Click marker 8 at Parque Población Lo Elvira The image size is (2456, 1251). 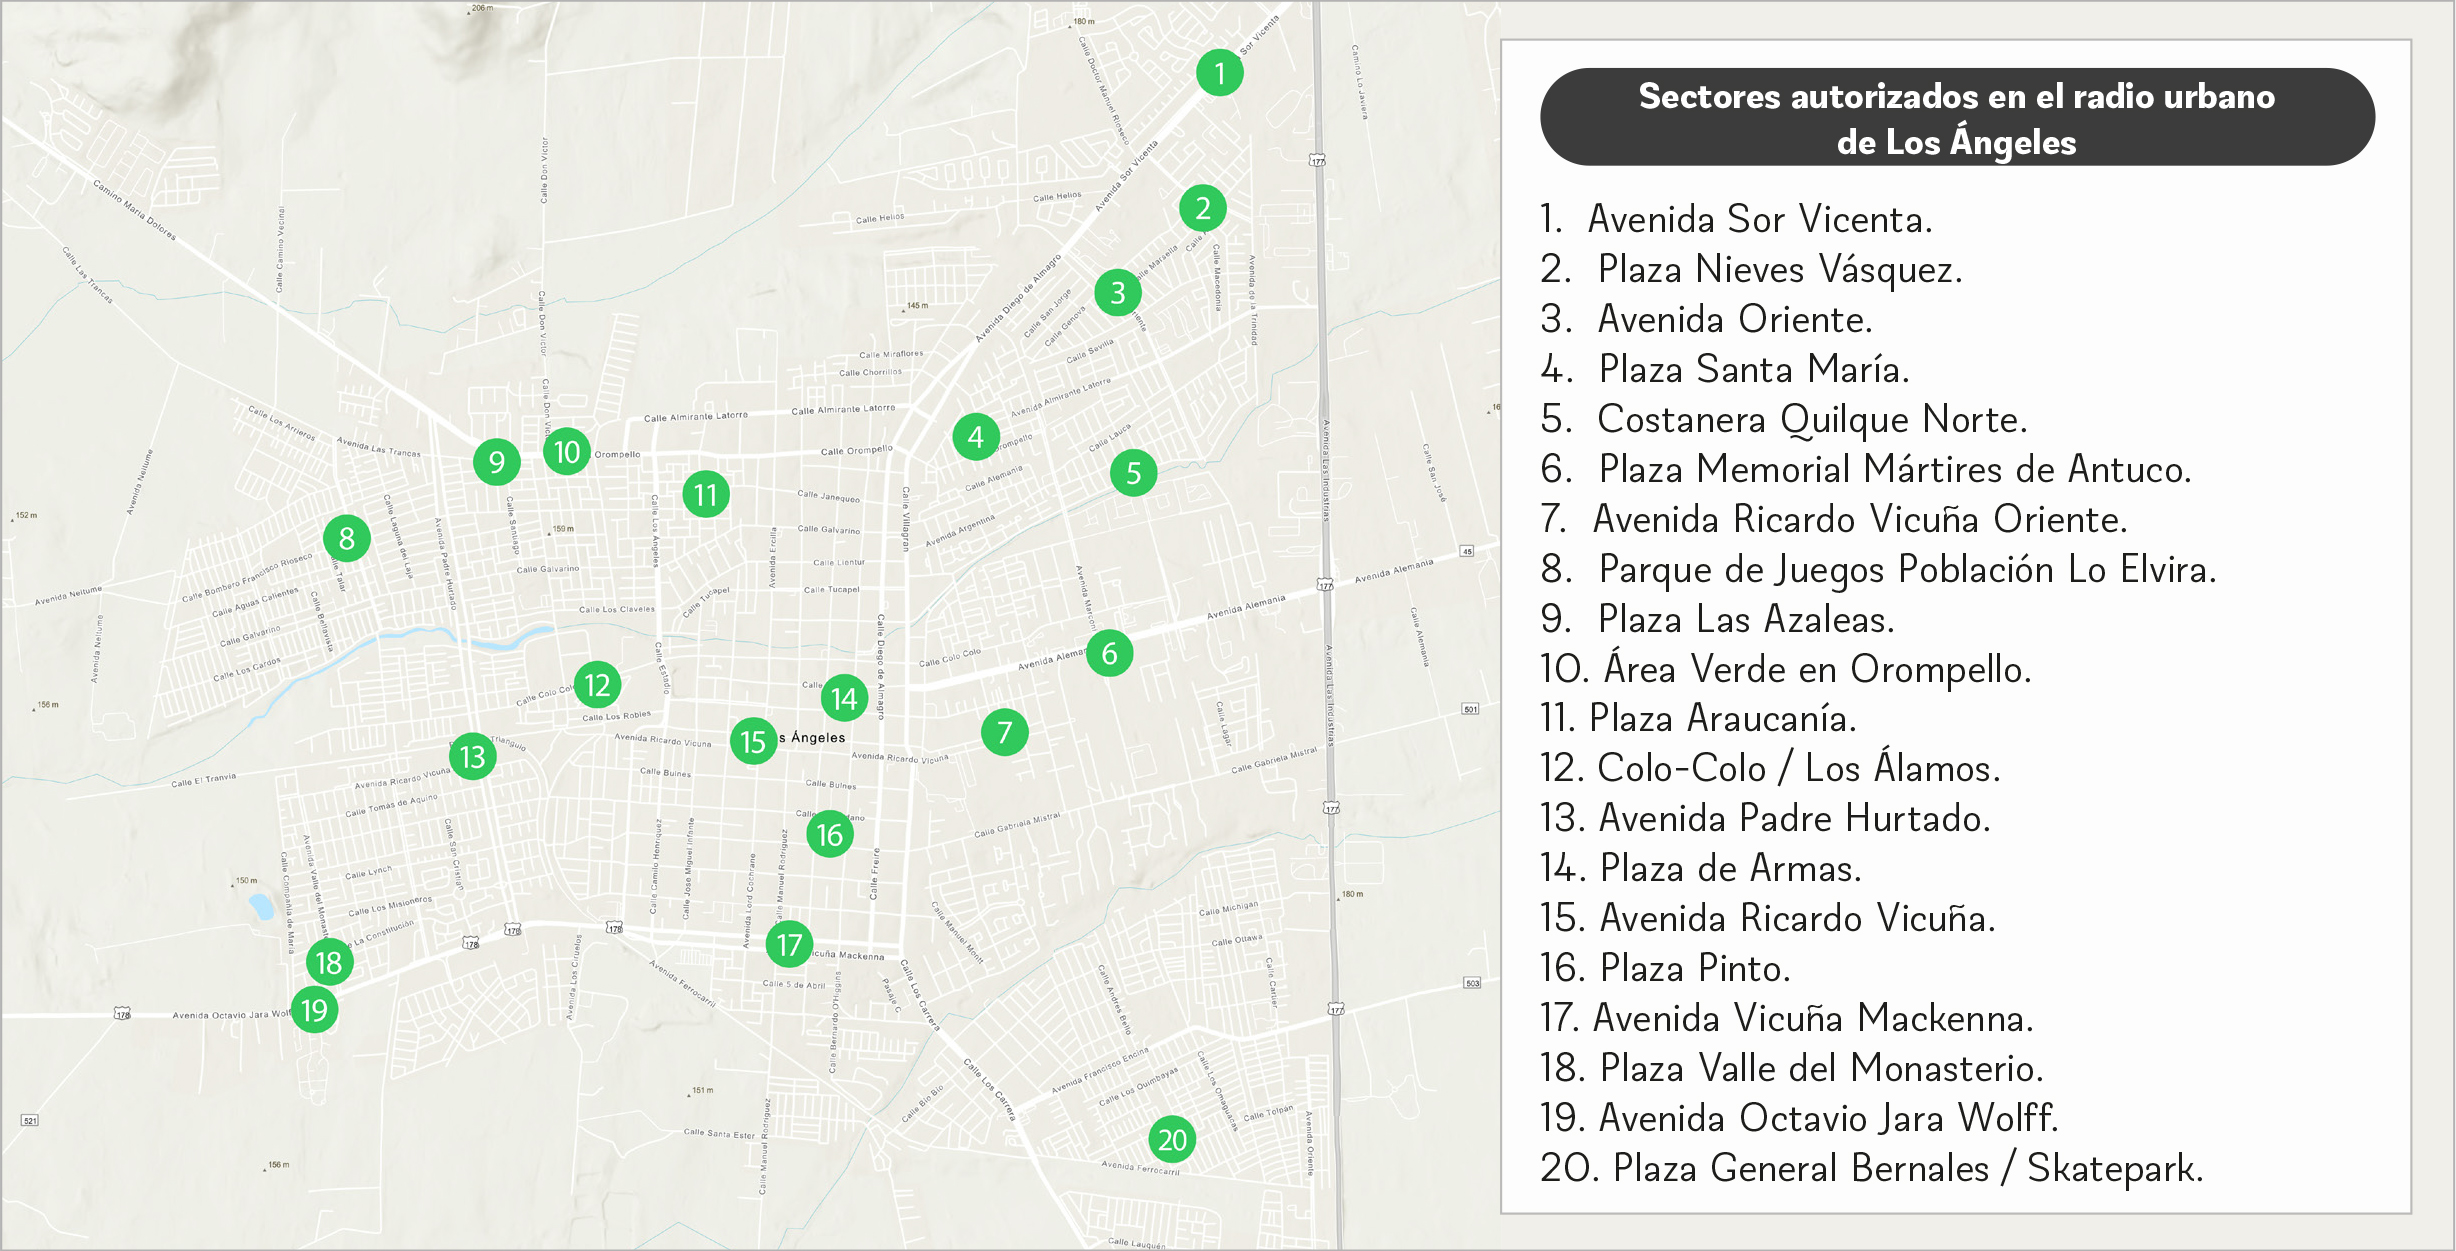point(347,537)
